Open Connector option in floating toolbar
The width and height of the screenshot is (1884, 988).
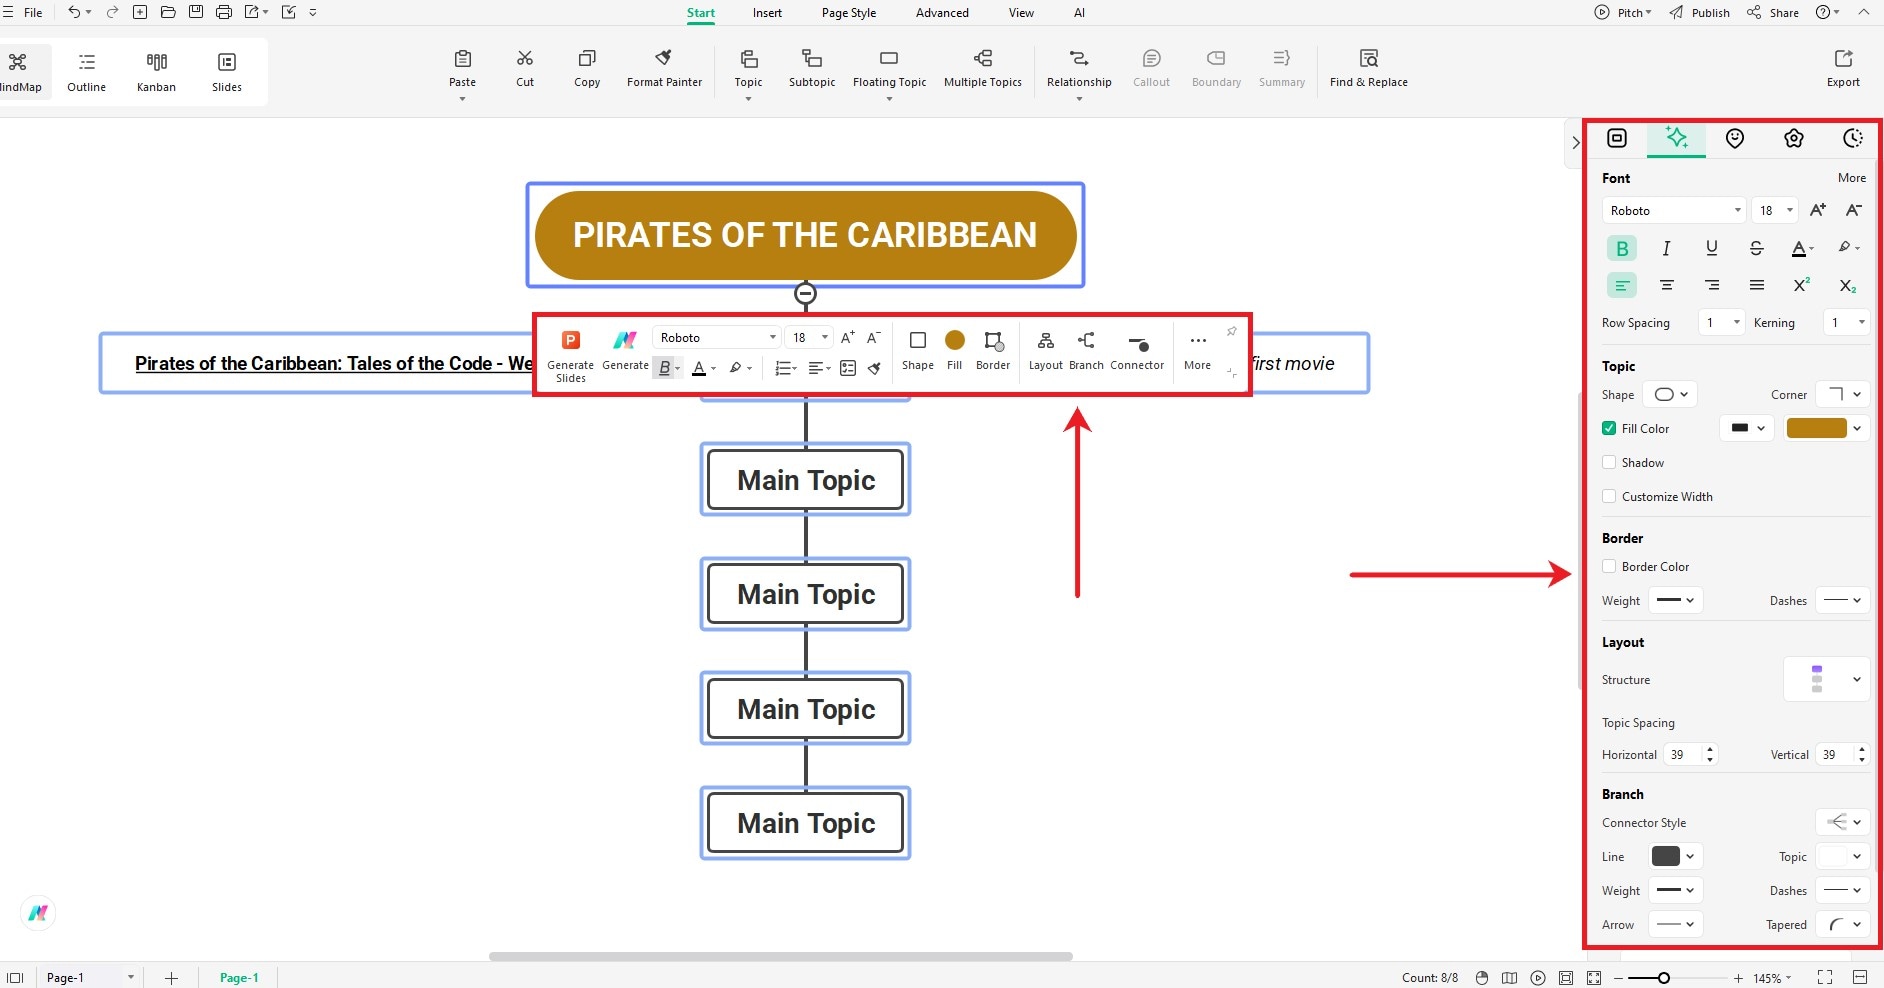1137,350
